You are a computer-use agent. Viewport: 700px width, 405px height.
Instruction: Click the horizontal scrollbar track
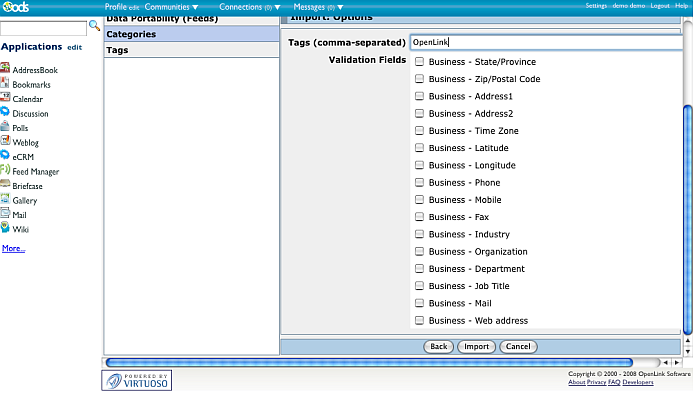click(368, 362)
